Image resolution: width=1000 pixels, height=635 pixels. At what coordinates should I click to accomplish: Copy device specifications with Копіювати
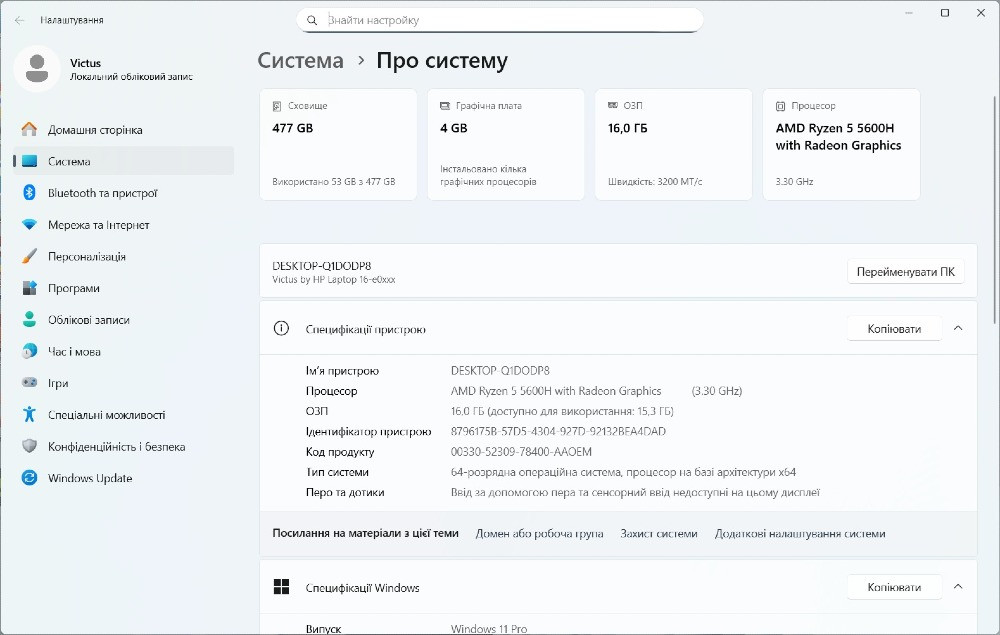click(894, 327)
